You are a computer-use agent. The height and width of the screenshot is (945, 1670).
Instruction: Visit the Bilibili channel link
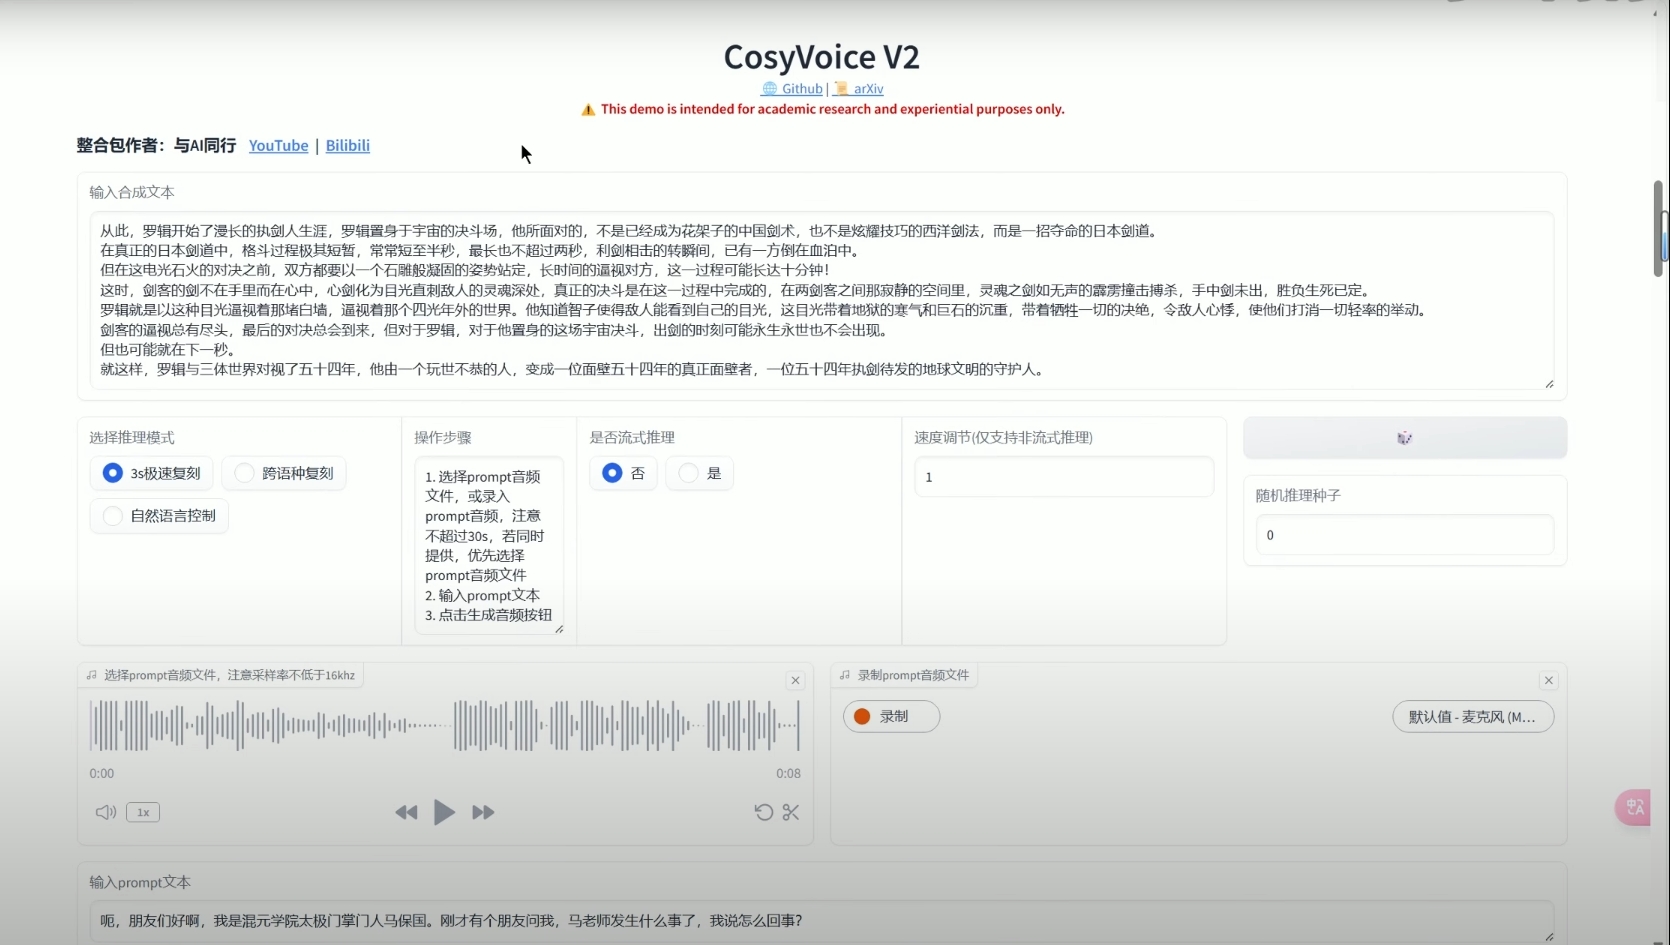(x=346, y=145)
